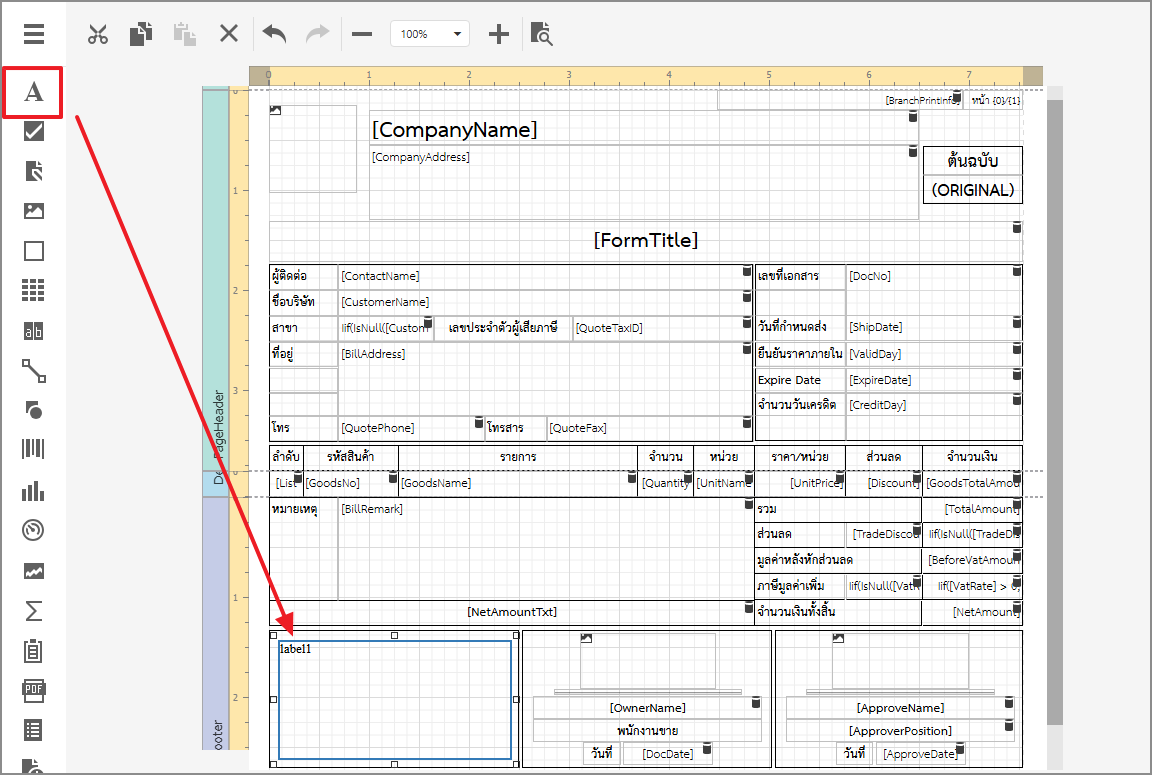Open the hamburger menu

point(34,34)
